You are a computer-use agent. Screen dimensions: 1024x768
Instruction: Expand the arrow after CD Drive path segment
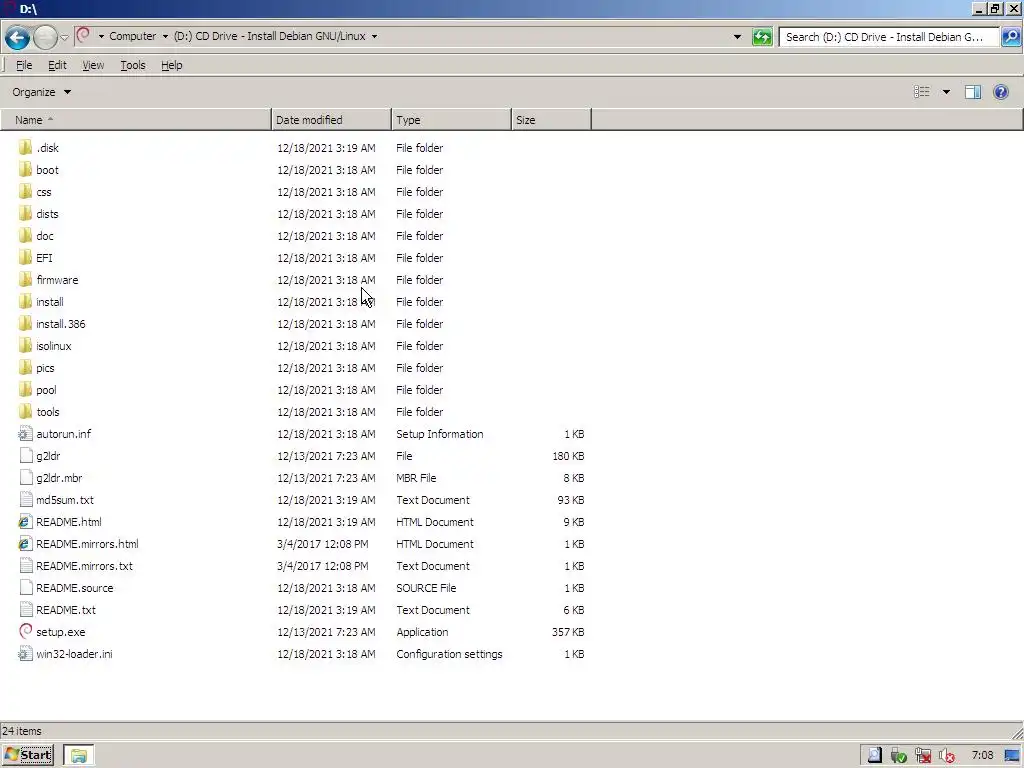click(x=374, y=37)
